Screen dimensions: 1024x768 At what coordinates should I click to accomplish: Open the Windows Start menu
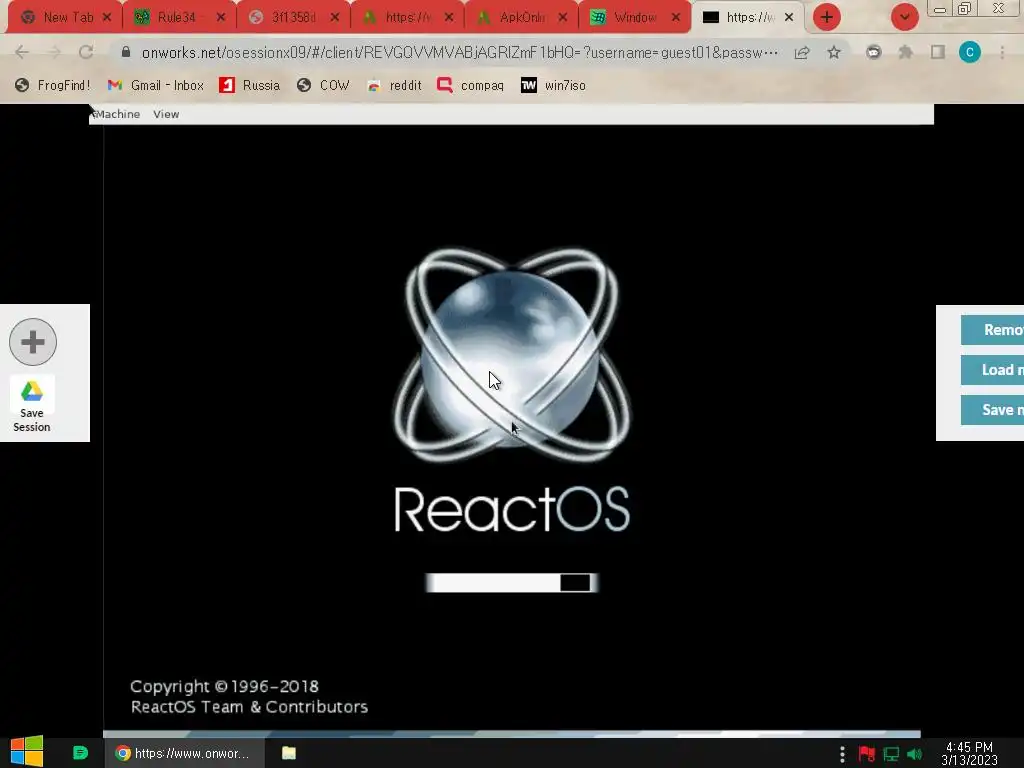pyautogui.click(x=27, y=752)
